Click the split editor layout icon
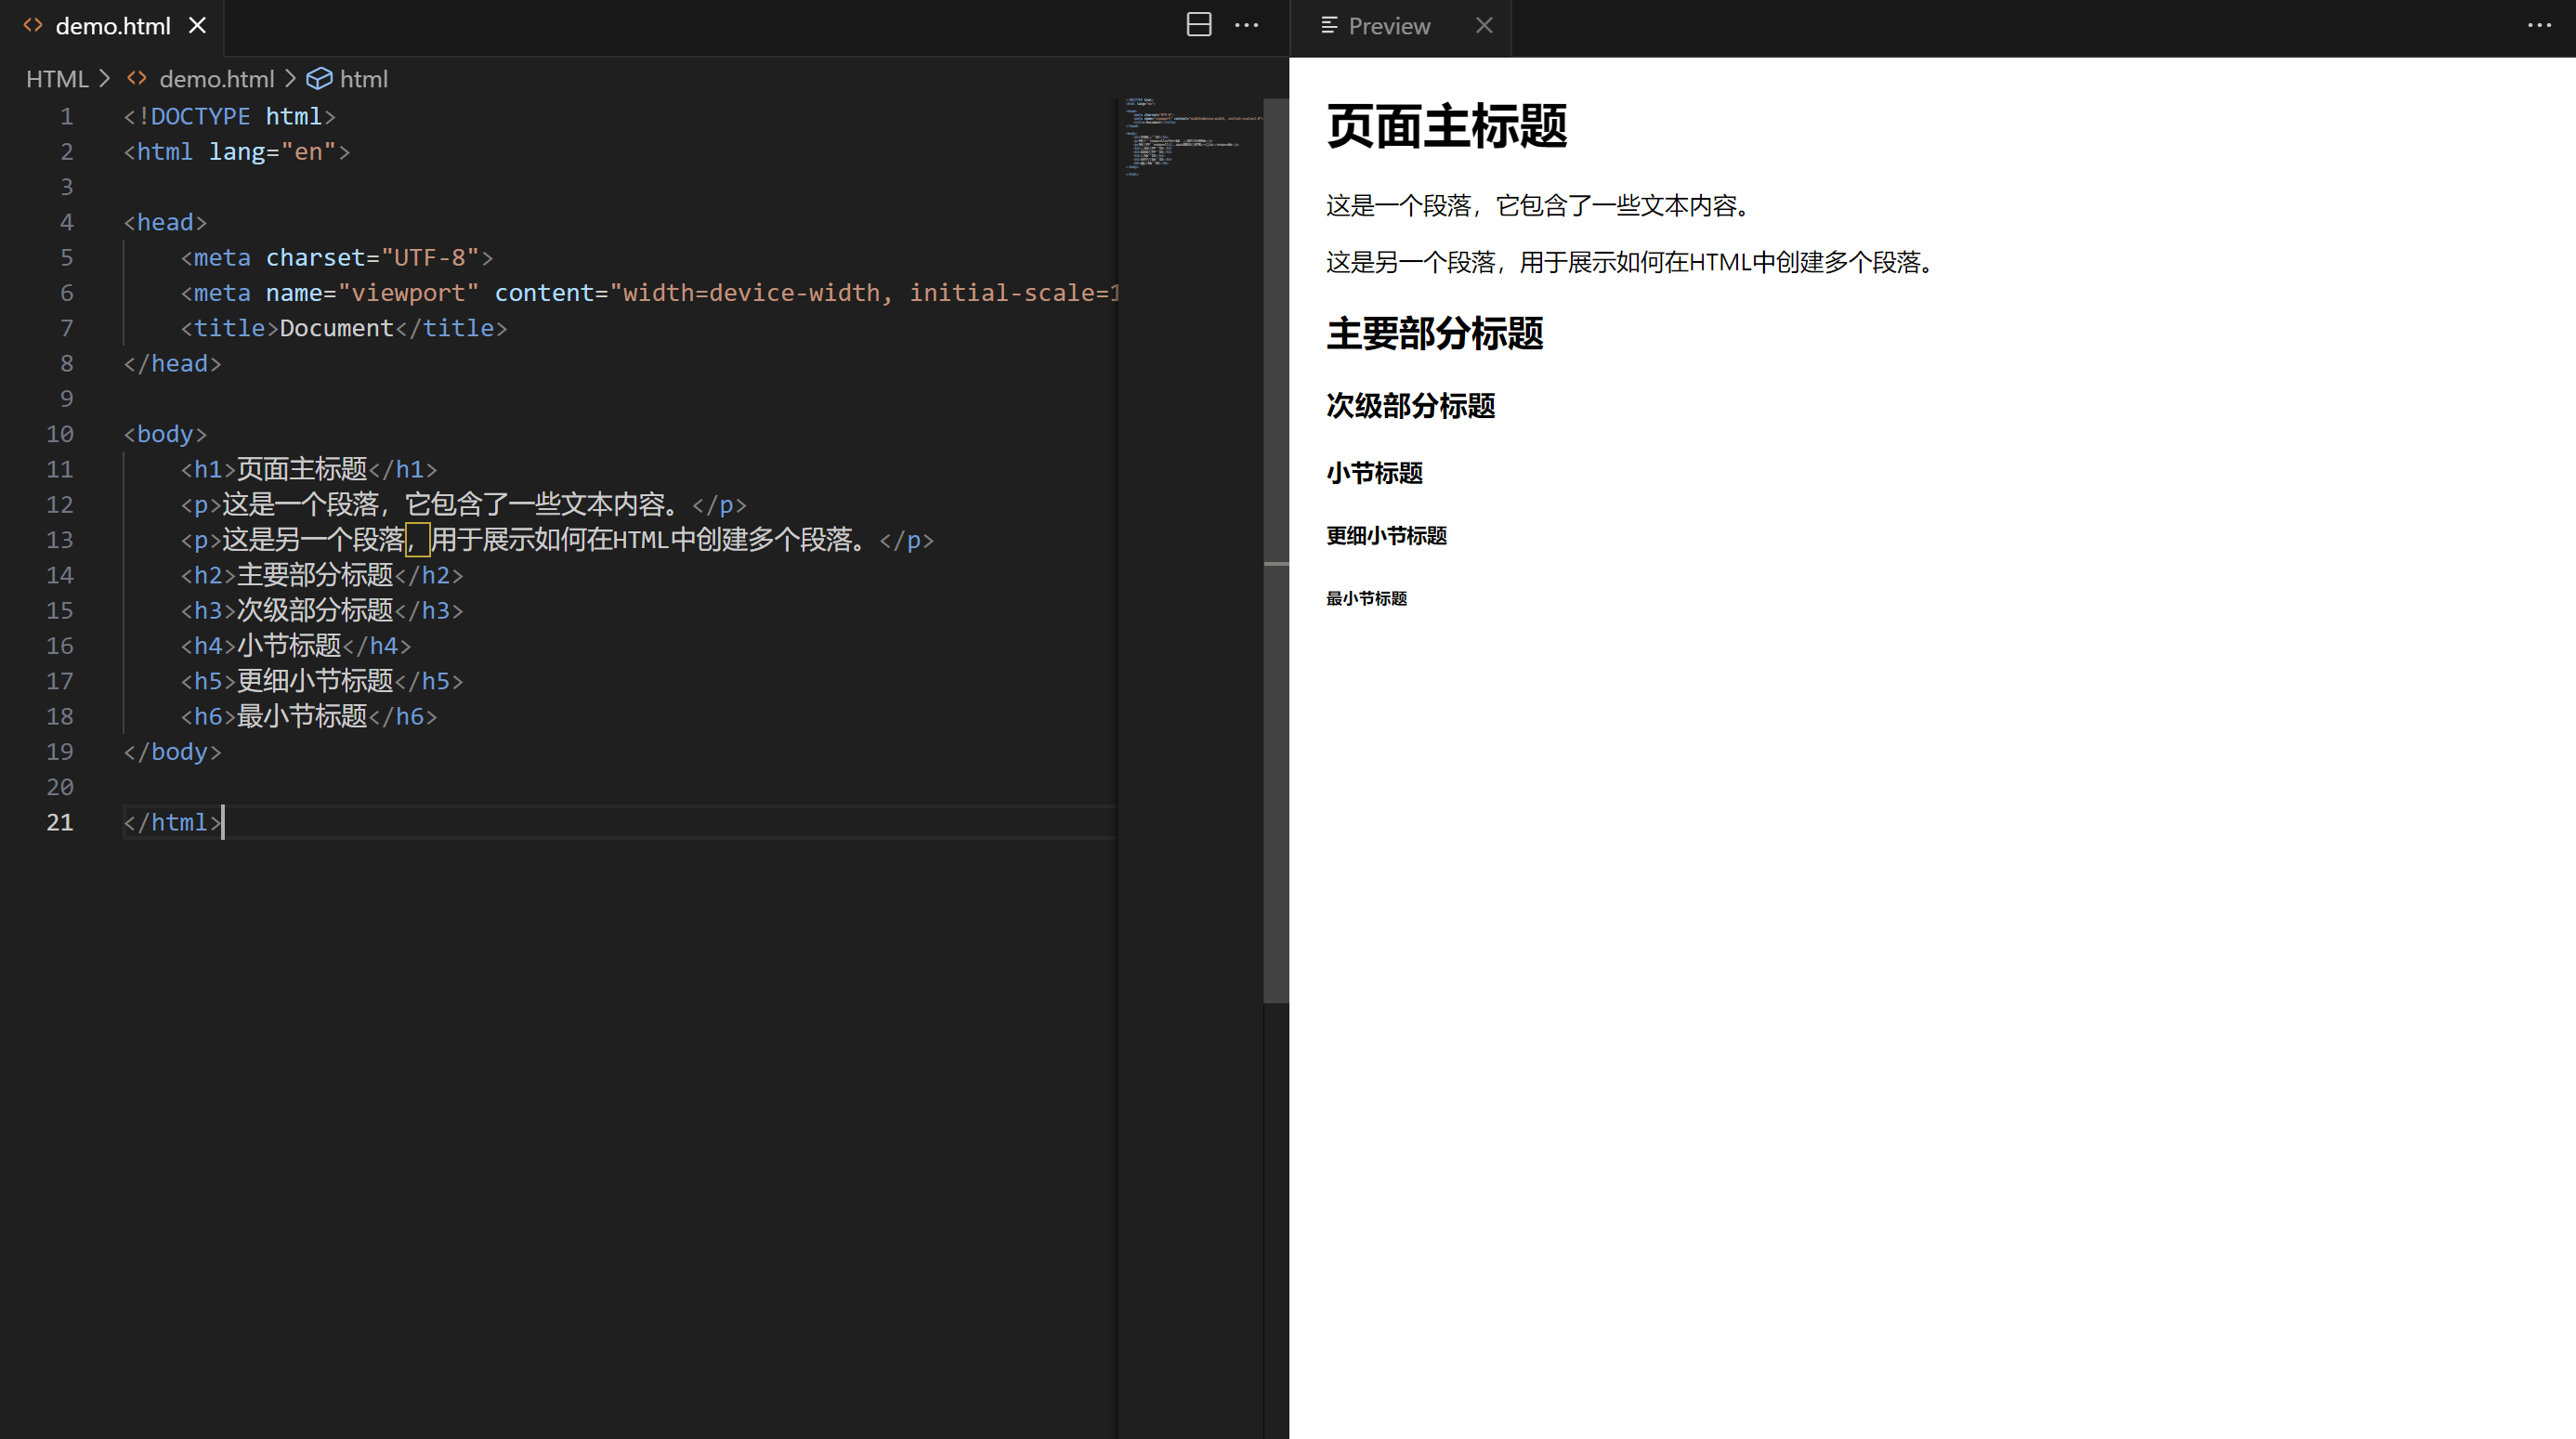Image resolution: width=2576 pixels, height=1439 pixels. 1198,25
